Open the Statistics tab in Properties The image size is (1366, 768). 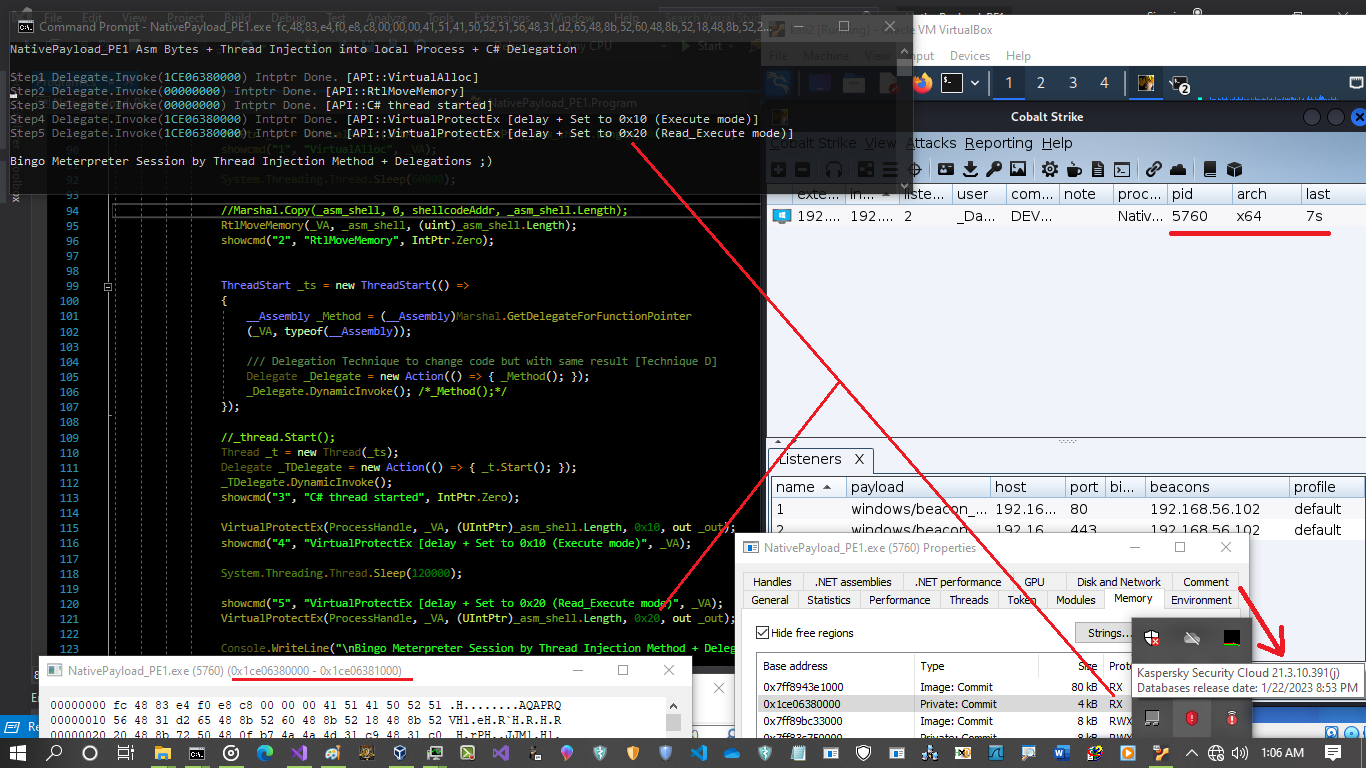click(x=829, y=600)
